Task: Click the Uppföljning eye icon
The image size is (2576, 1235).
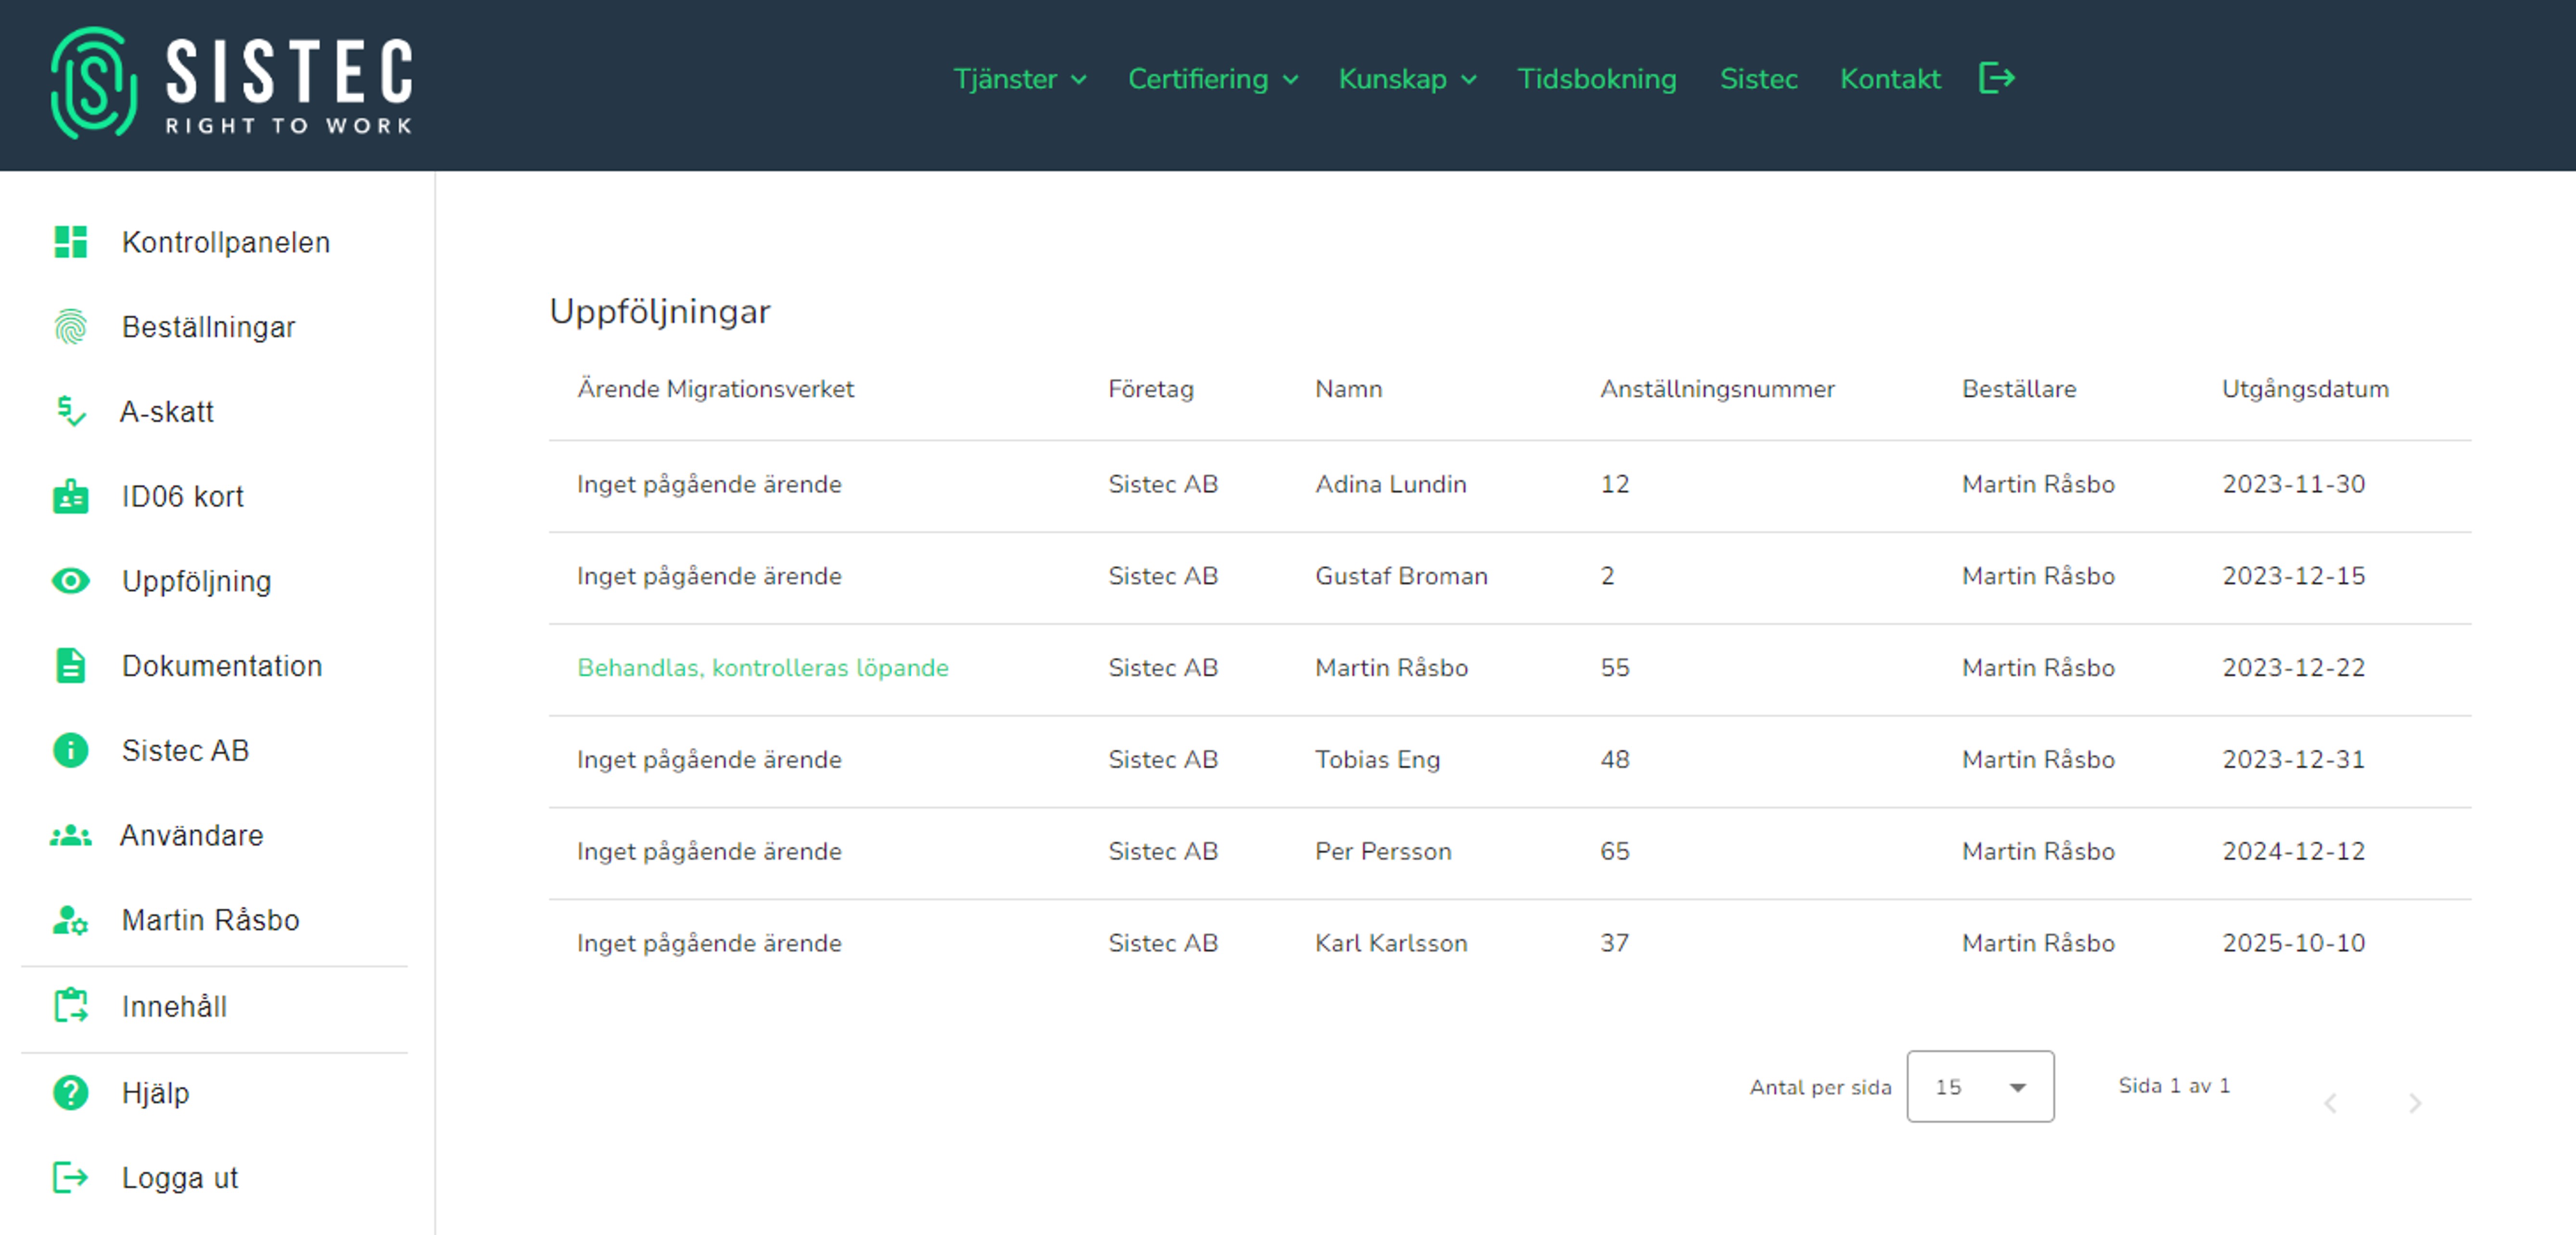Action: pyautogui.click(x=70, y=581)
